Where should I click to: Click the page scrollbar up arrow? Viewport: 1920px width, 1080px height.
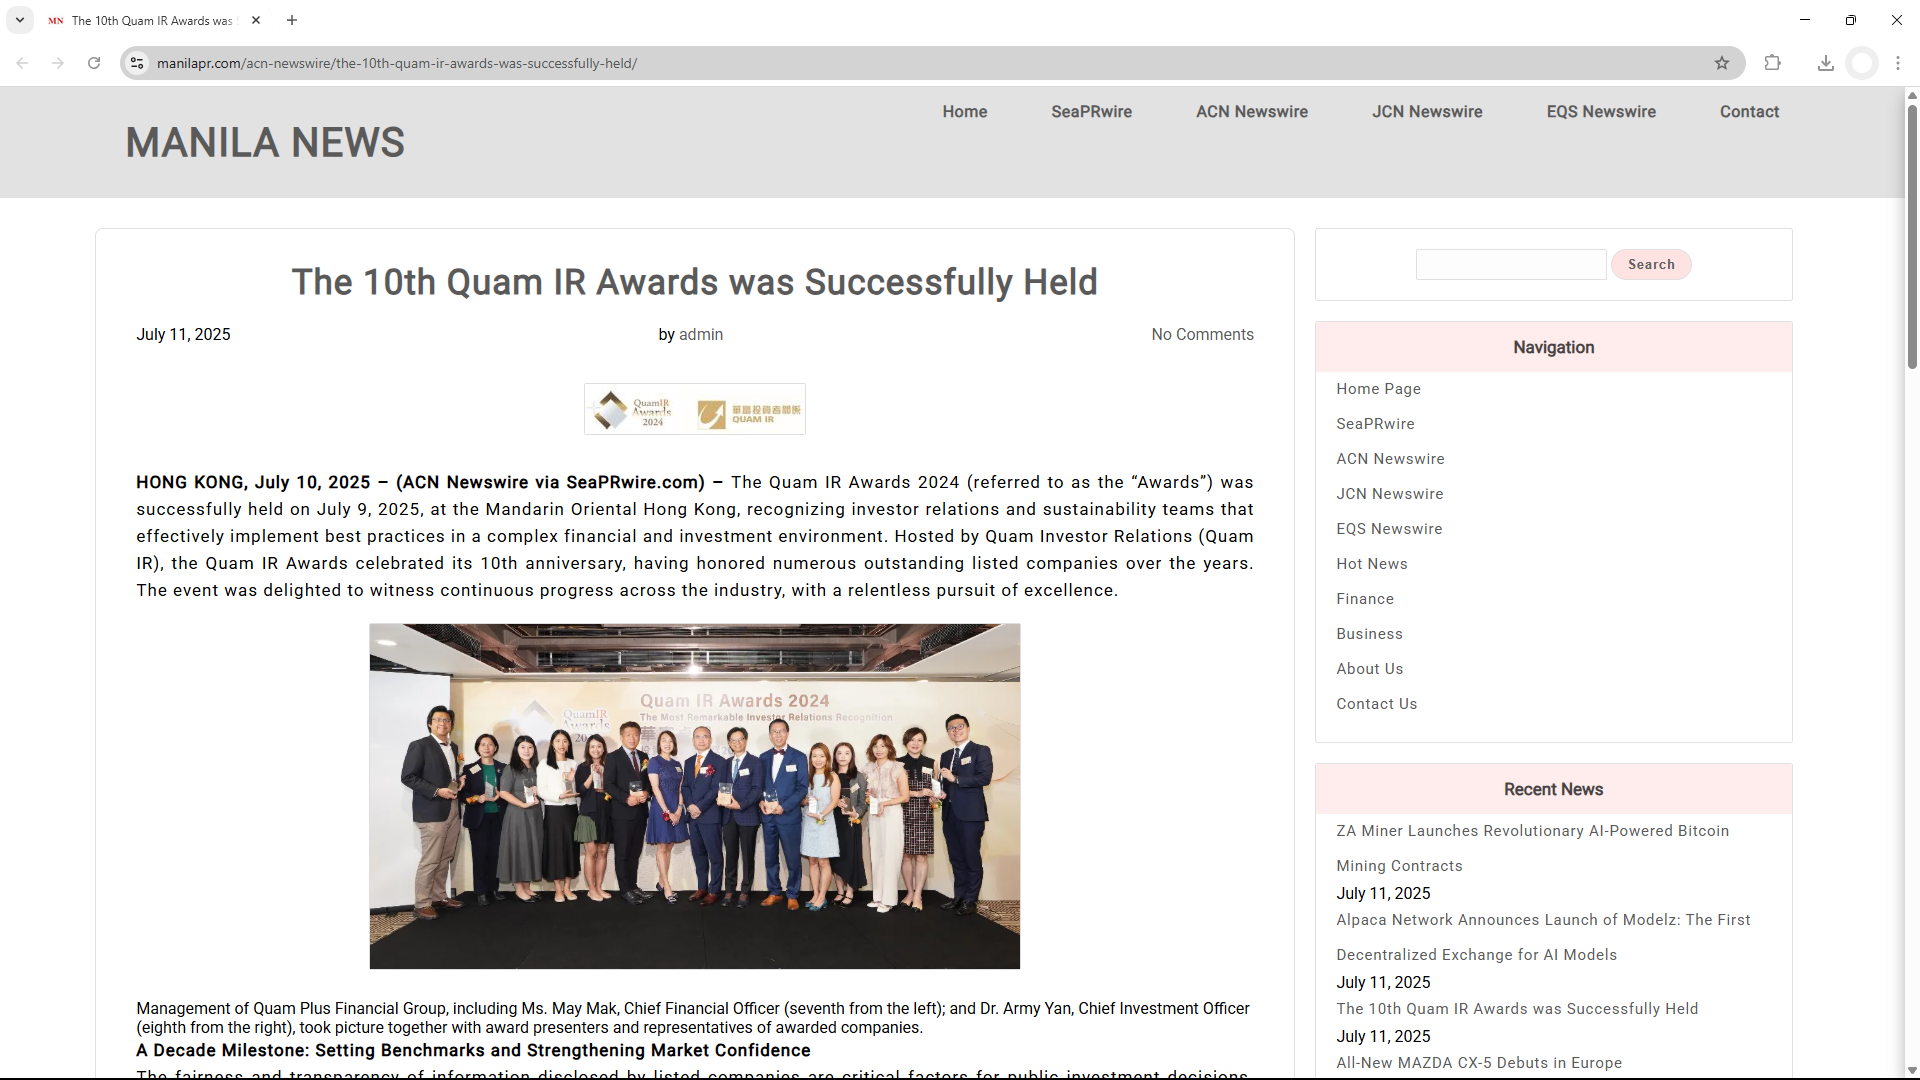point(1911,95)
